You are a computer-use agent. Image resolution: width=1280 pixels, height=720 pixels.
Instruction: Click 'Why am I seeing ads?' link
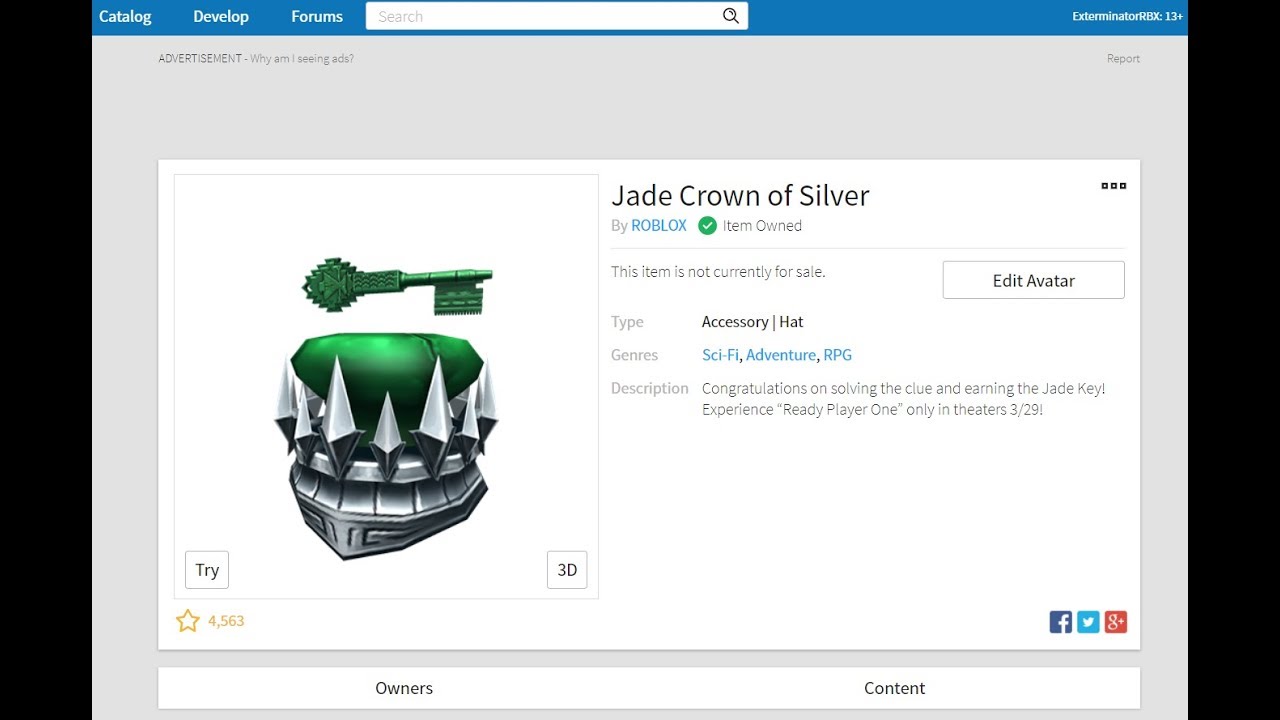point(302,59)
